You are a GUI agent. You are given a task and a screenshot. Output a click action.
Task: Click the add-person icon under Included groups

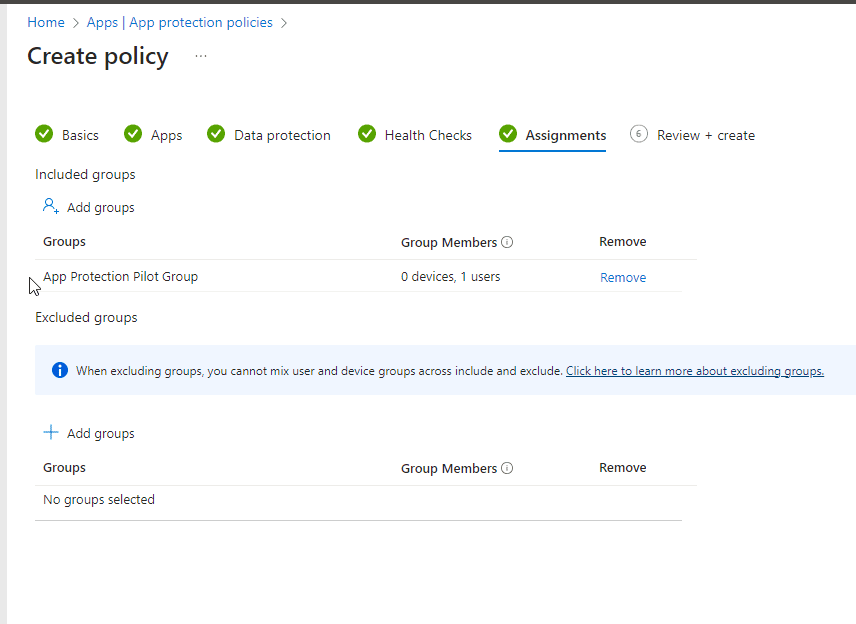(x=50, y=206)
